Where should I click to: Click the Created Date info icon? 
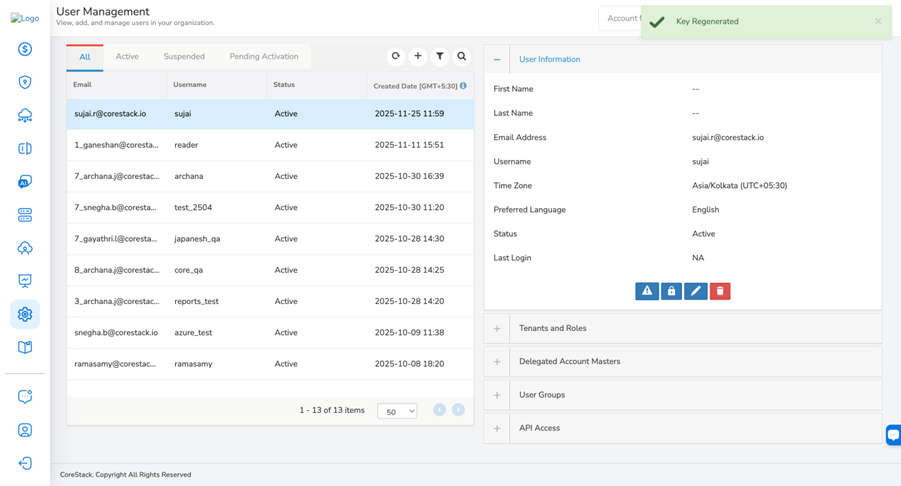463,86
